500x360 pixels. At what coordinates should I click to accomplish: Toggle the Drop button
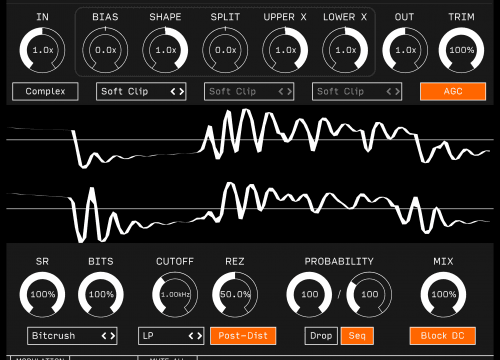click(321, 336)
